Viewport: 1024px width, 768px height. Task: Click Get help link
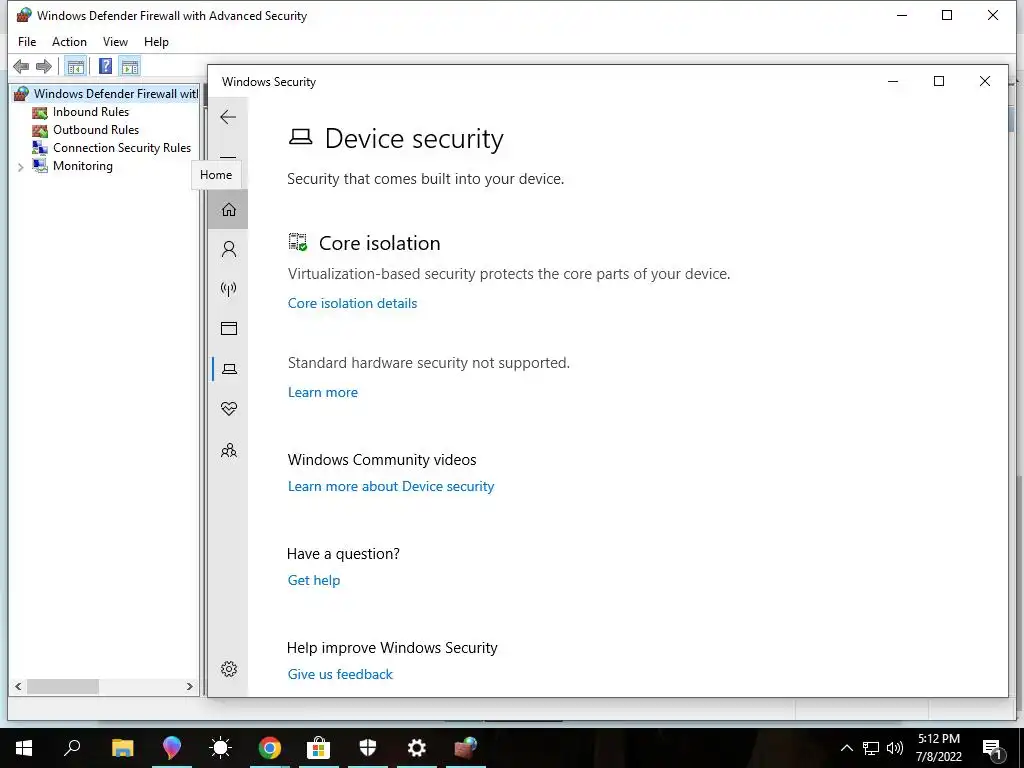[x=313, y=581]
